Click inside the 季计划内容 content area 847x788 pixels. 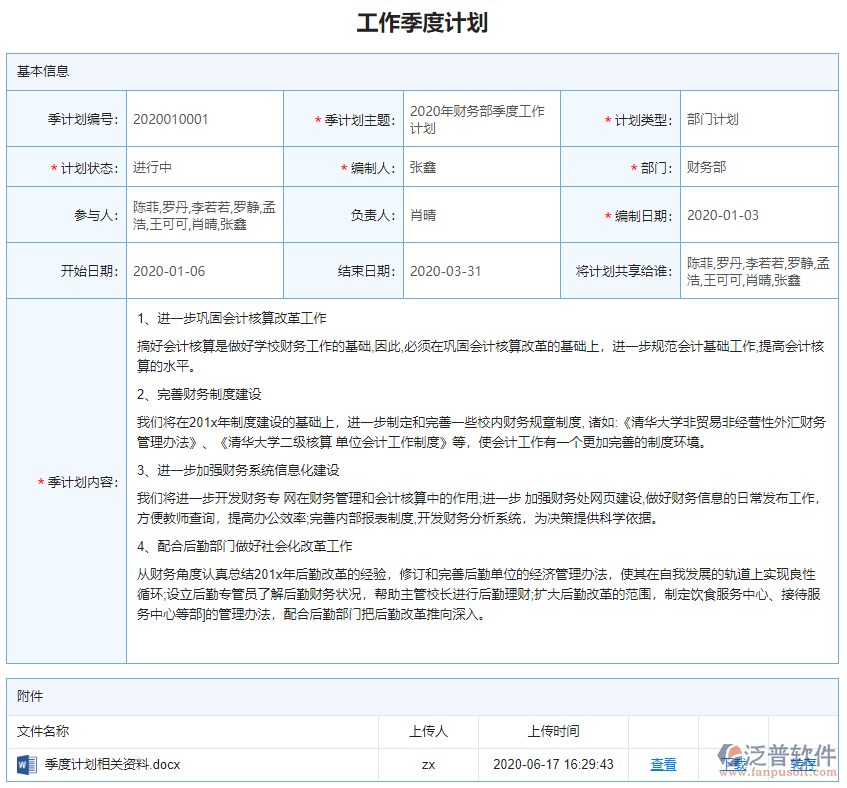click(x=480, y=480)
